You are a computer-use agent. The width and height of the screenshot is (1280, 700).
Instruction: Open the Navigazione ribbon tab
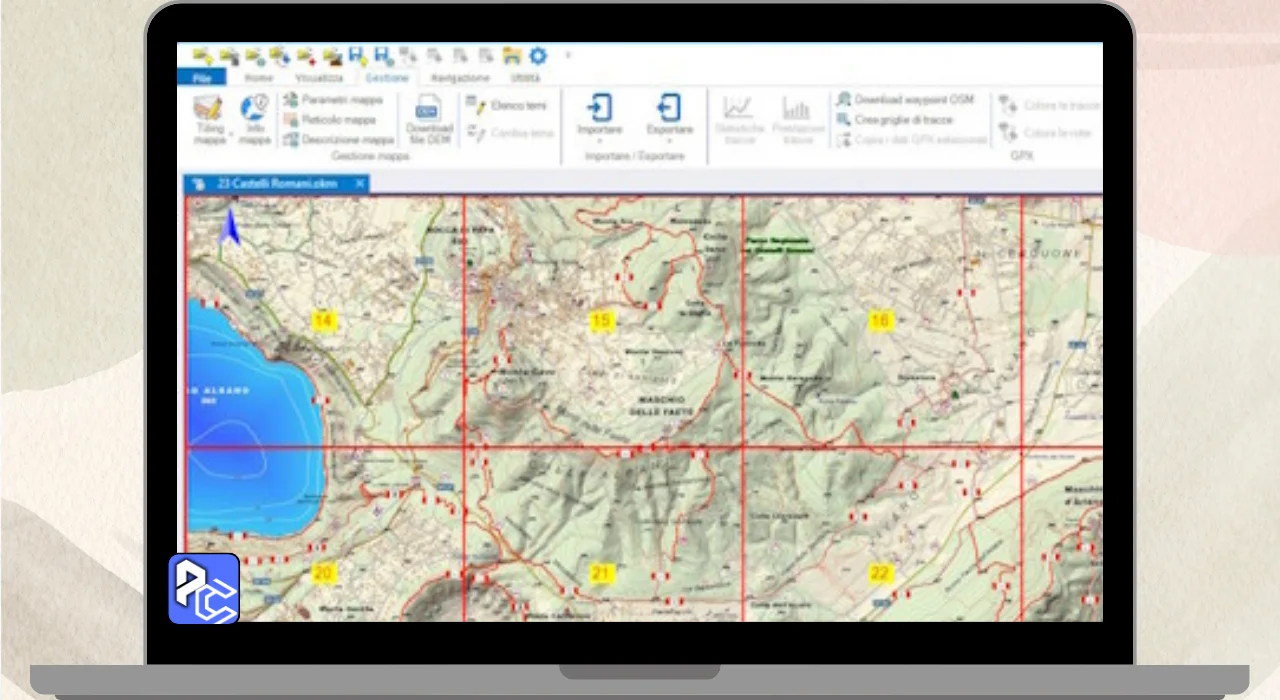460,78
